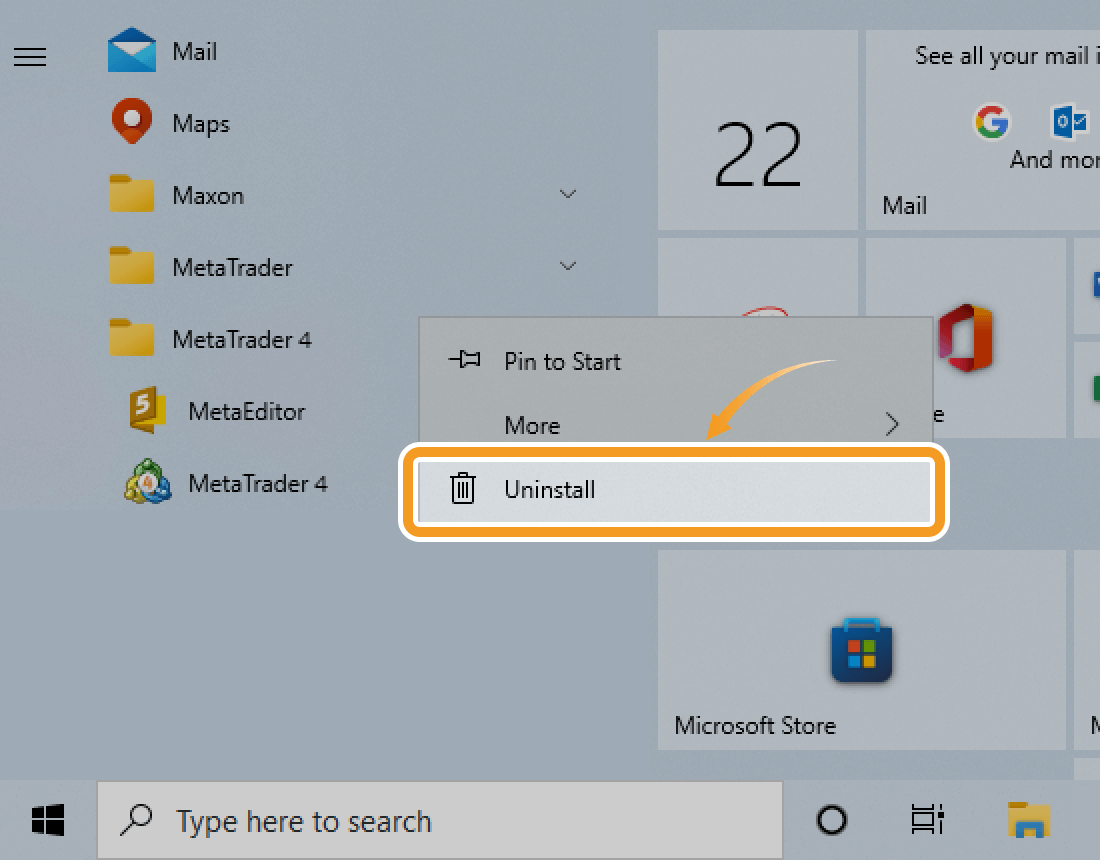This screenshot has width=1100, height=860.
Task: Open the calendar tile showing 22
Action: 757,130
